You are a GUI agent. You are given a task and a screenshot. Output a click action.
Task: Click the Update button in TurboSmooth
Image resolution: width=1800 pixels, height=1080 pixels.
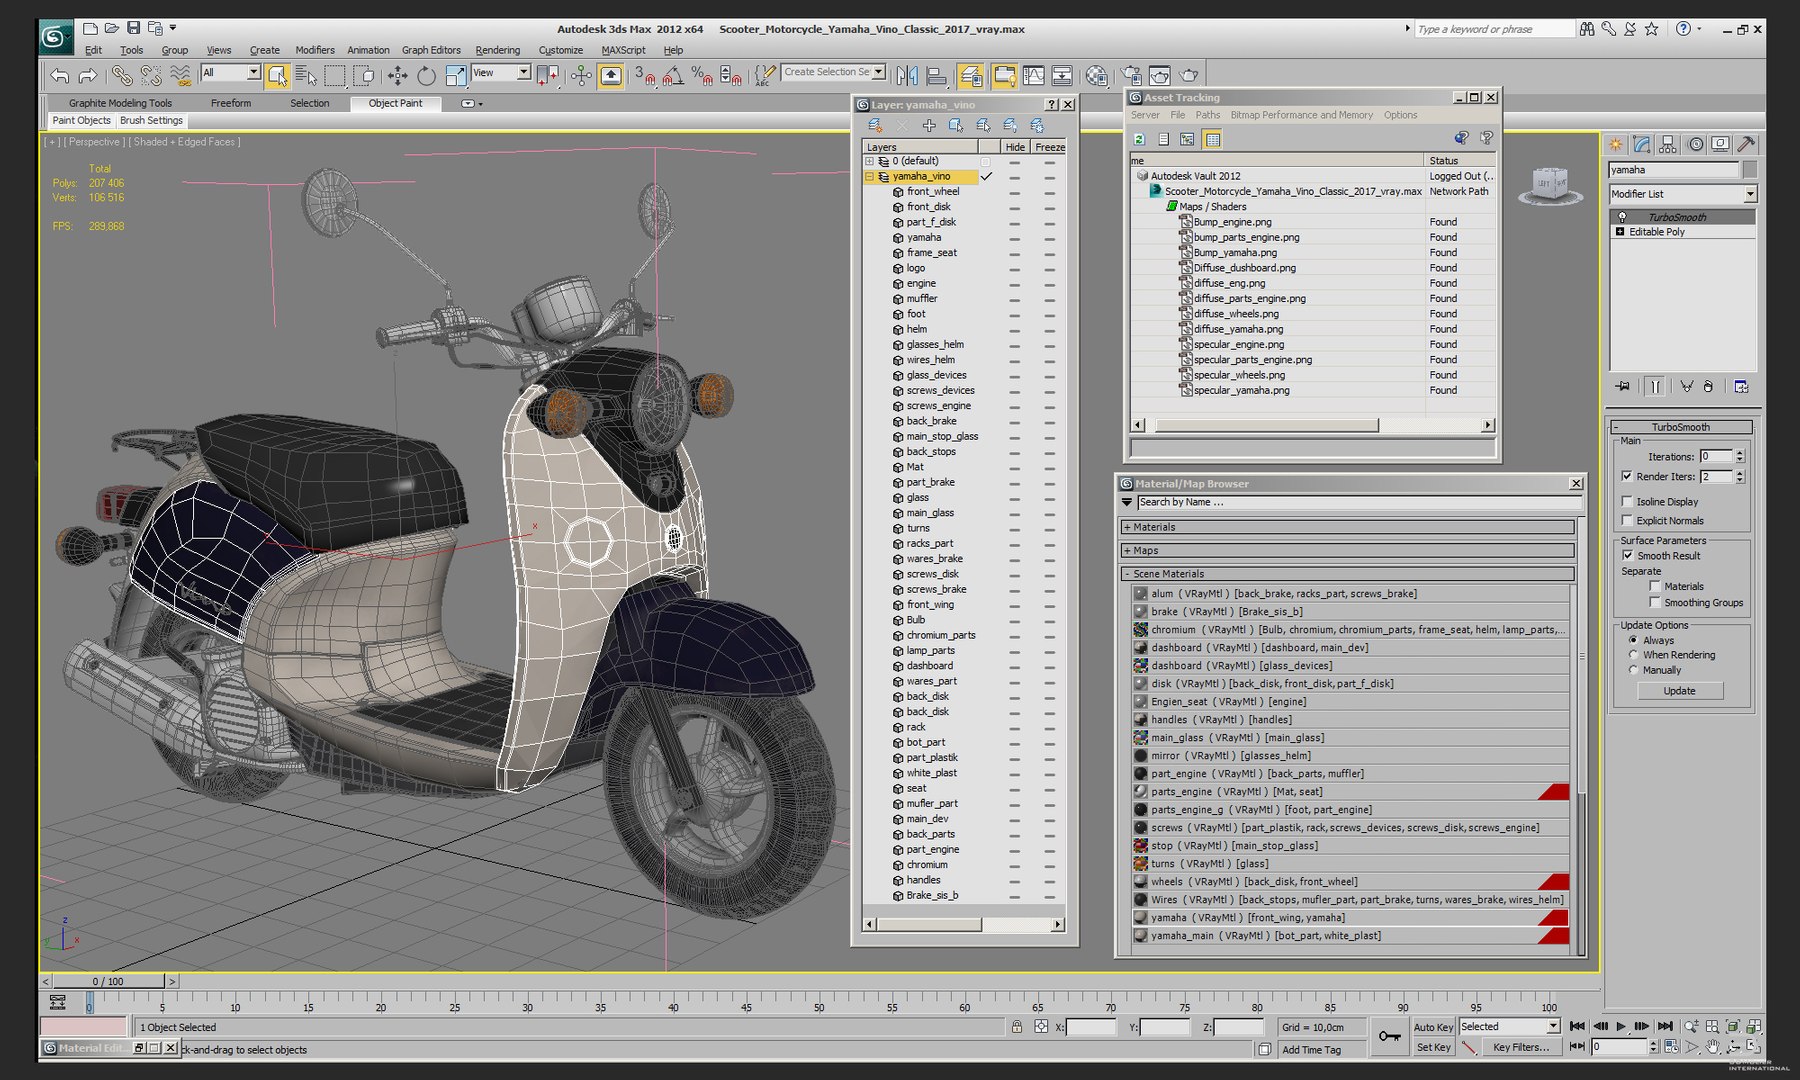click(x=1679, y=691)
